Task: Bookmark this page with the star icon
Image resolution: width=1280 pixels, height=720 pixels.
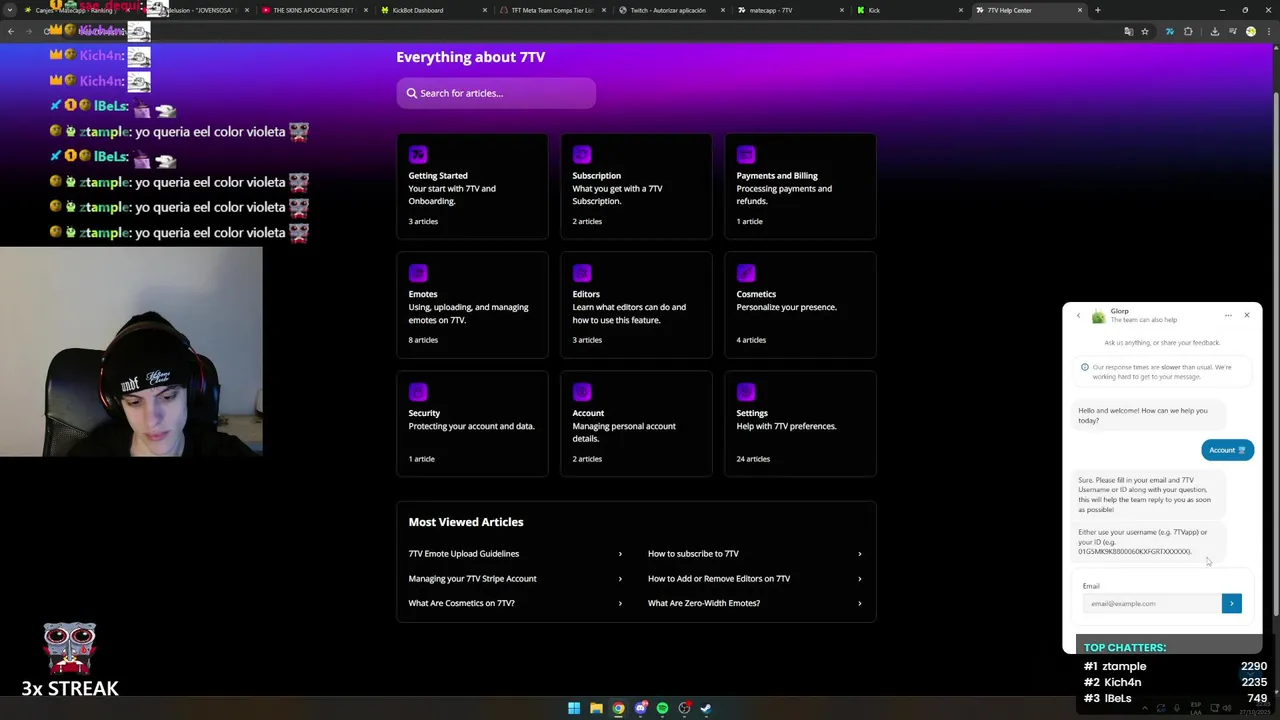Action: pos(1145,31)
